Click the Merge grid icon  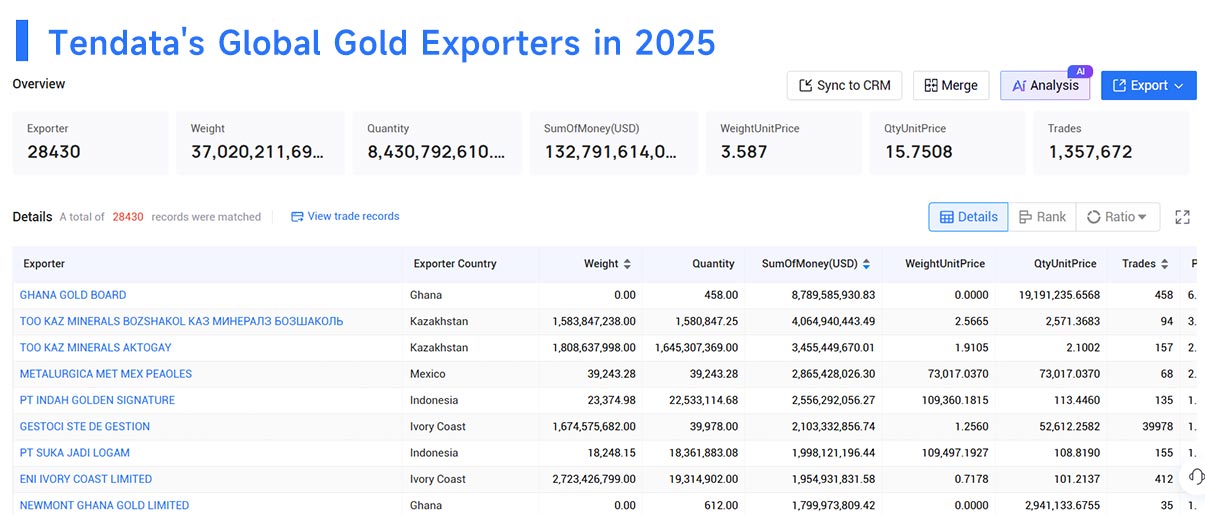(x=930, y=86)
